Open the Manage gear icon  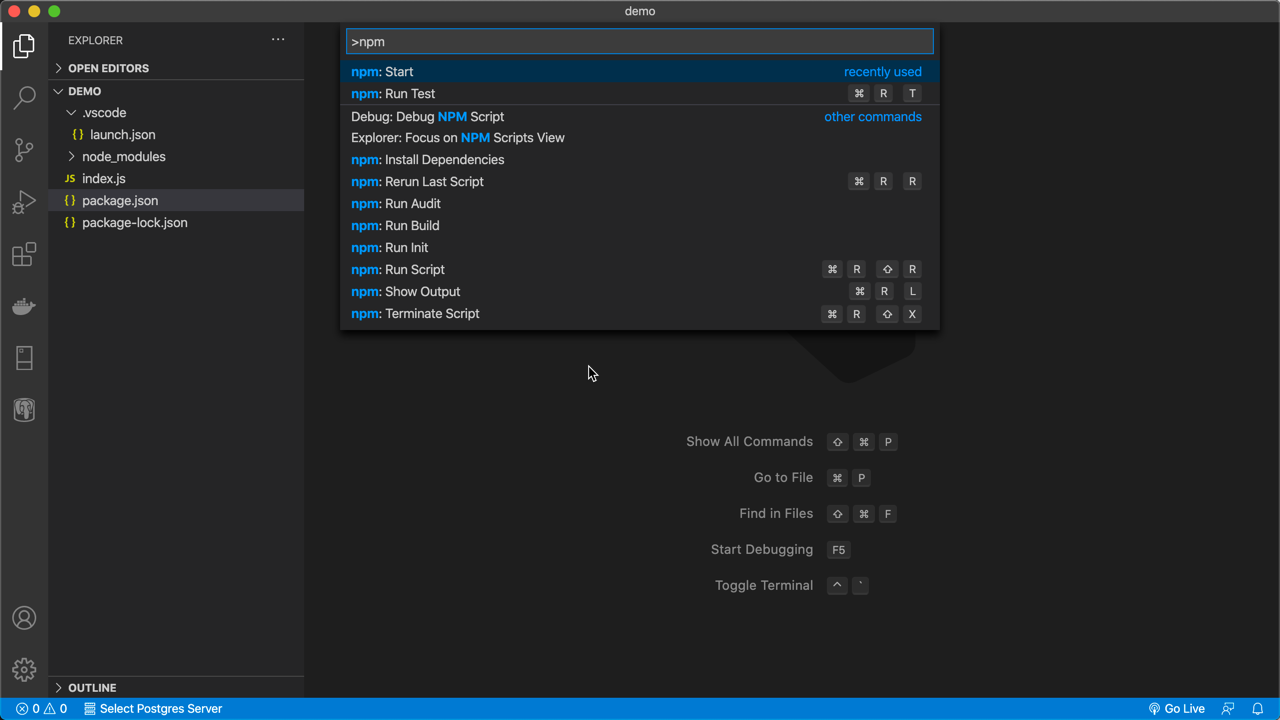pyautogui.click(x=24, y=670)
